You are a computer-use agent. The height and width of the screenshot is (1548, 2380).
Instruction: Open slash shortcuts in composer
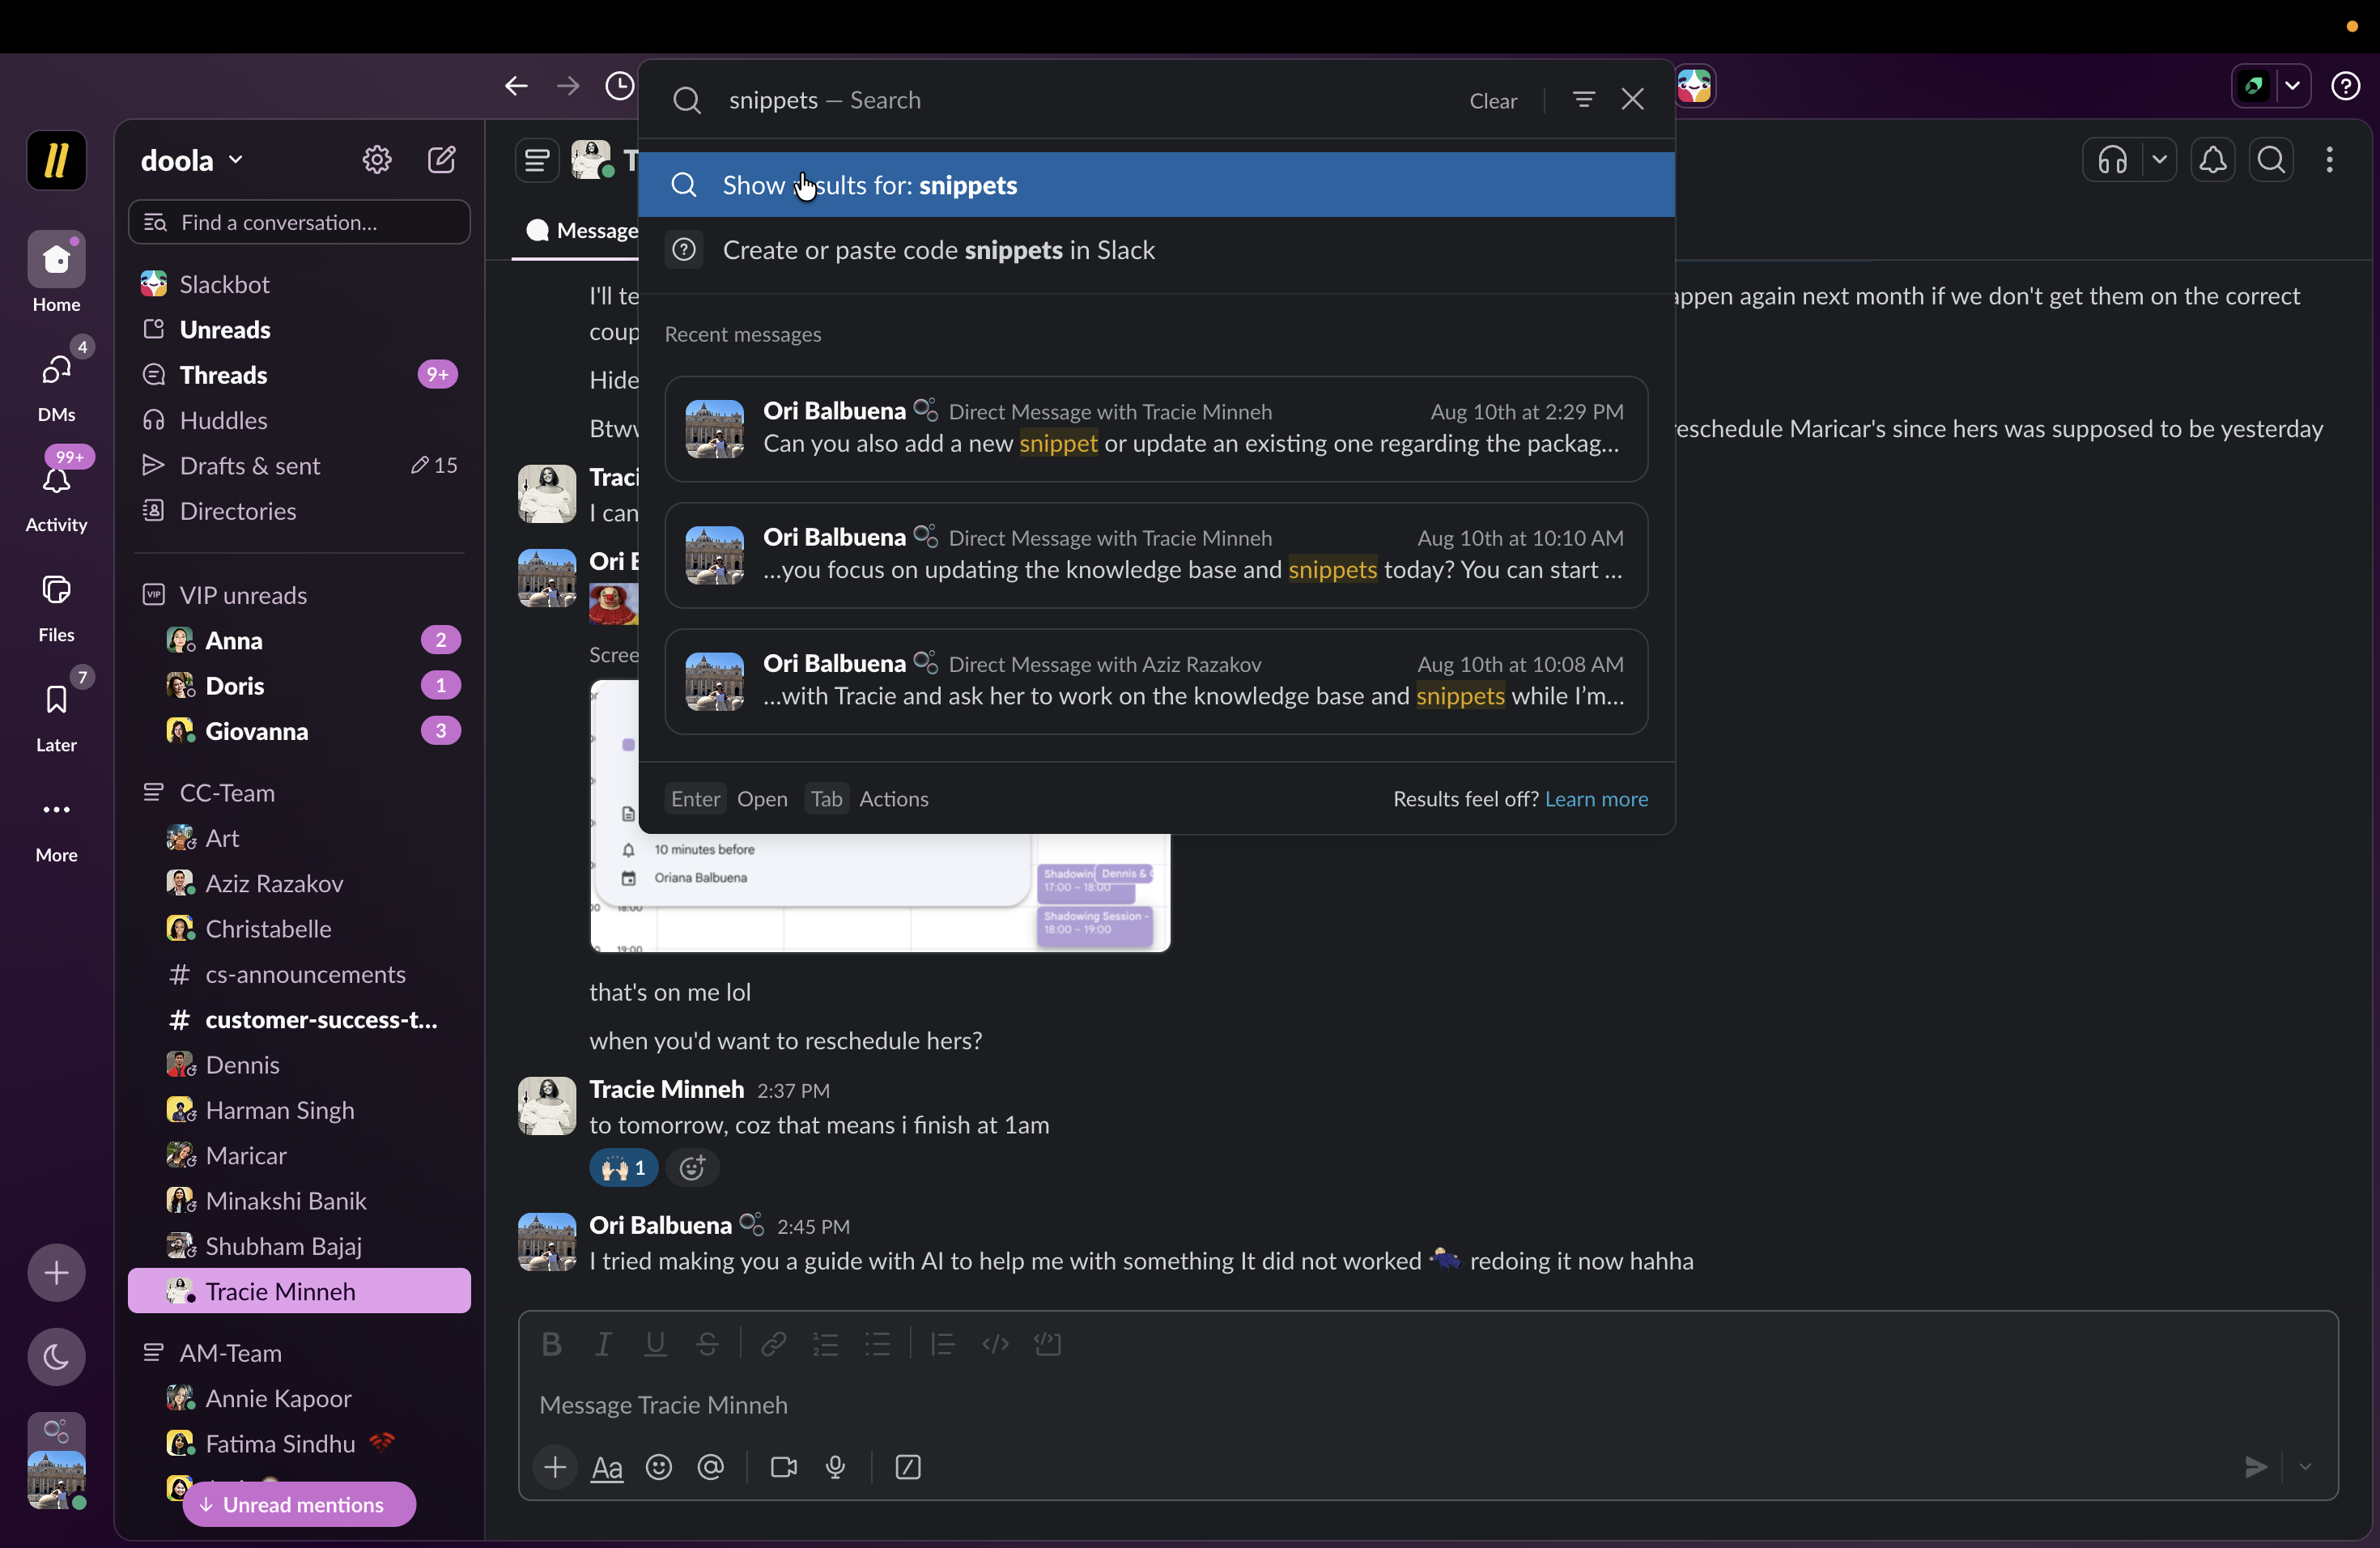click(908, 1467)
